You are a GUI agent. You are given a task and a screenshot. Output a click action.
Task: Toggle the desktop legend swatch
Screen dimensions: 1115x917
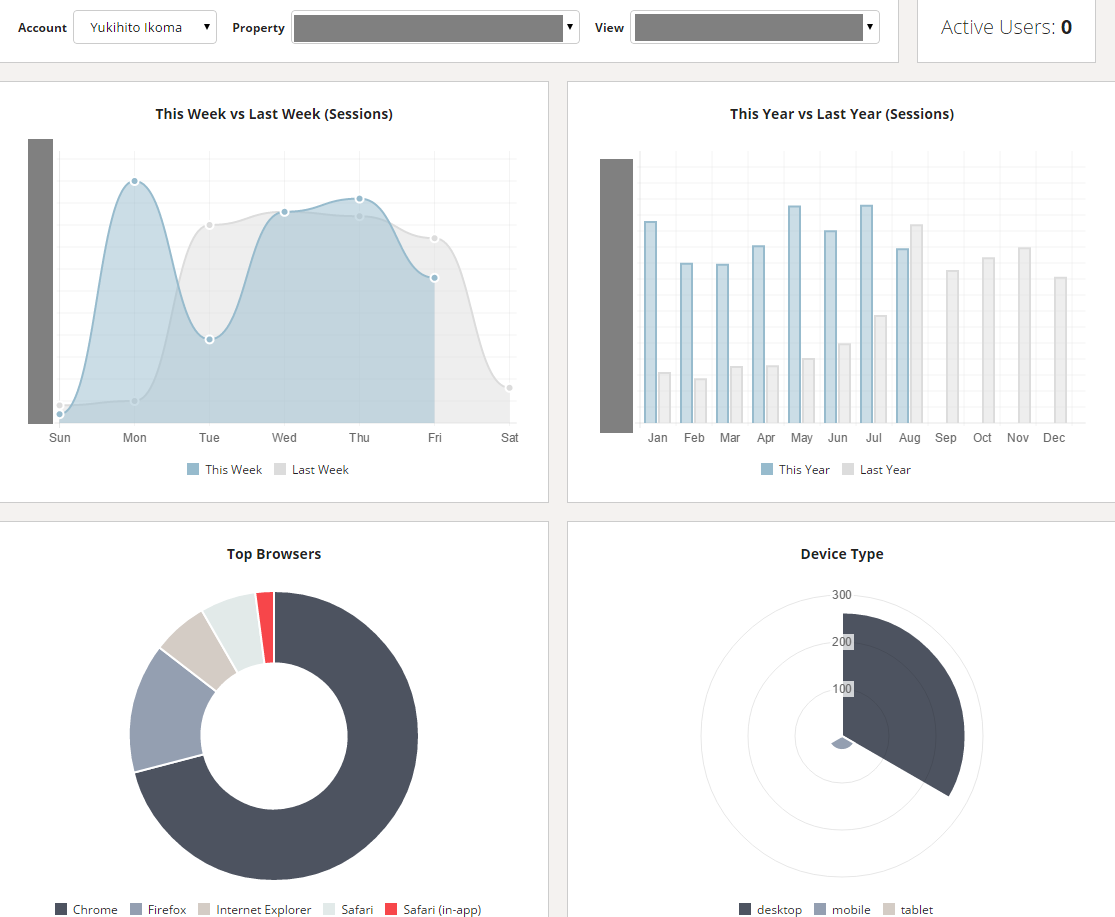[745, 909]
